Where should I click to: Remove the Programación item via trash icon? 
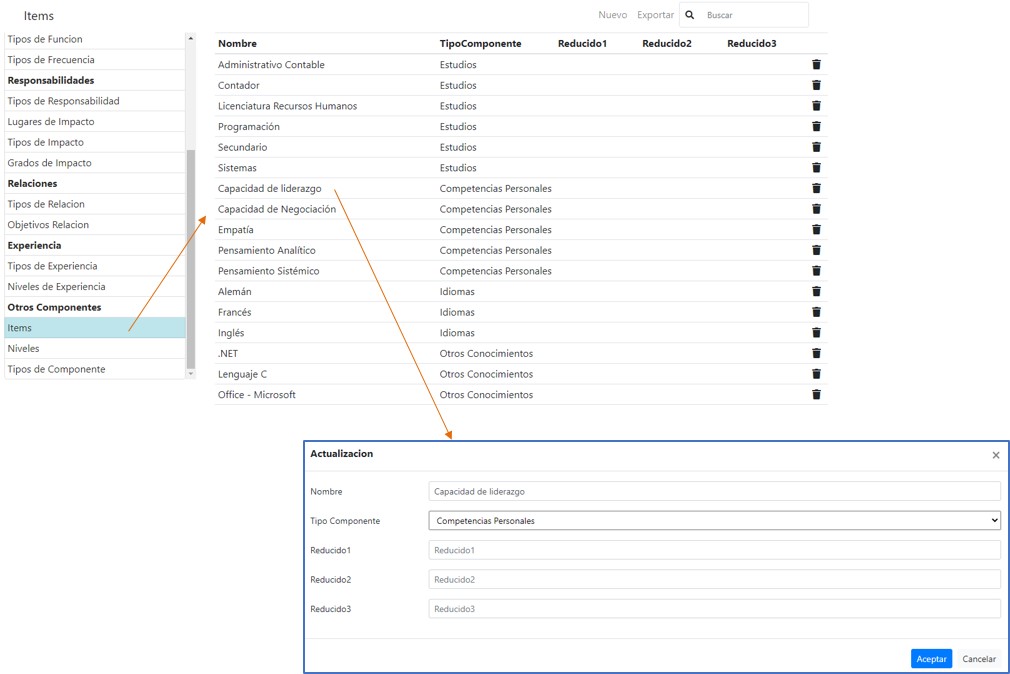[x=816, y=127]
